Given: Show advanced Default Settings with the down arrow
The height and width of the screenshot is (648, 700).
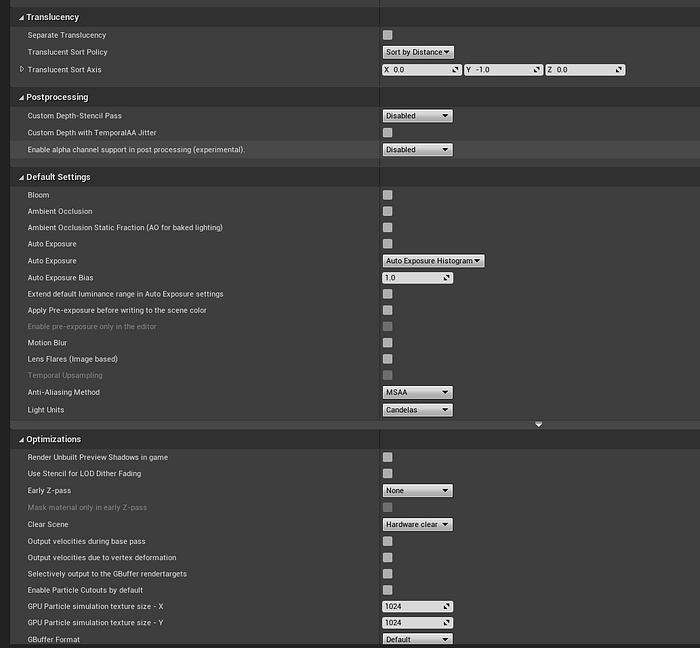Looking at the screenshot, I should coord(538,424).
